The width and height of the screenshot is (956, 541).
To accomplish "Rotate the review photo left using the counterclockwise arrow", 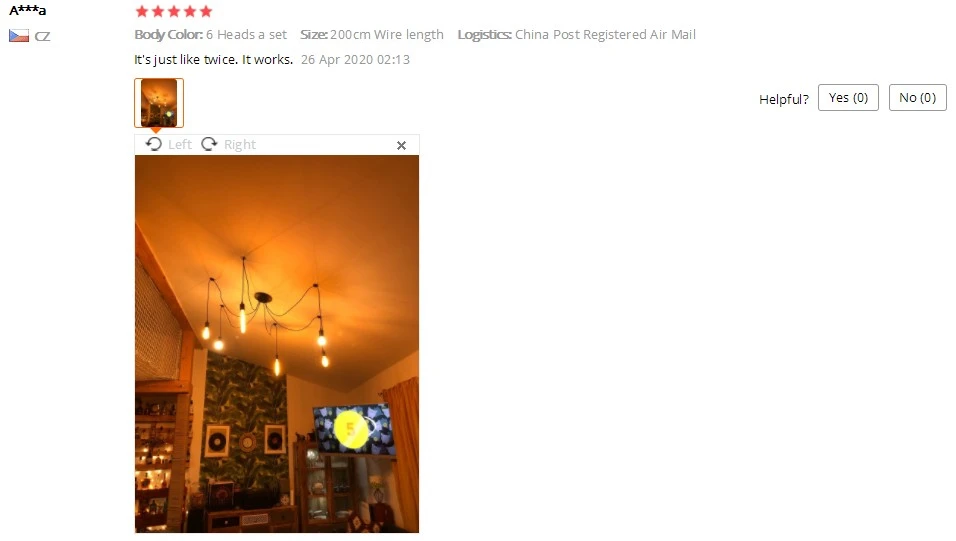I will click(154, 144).
